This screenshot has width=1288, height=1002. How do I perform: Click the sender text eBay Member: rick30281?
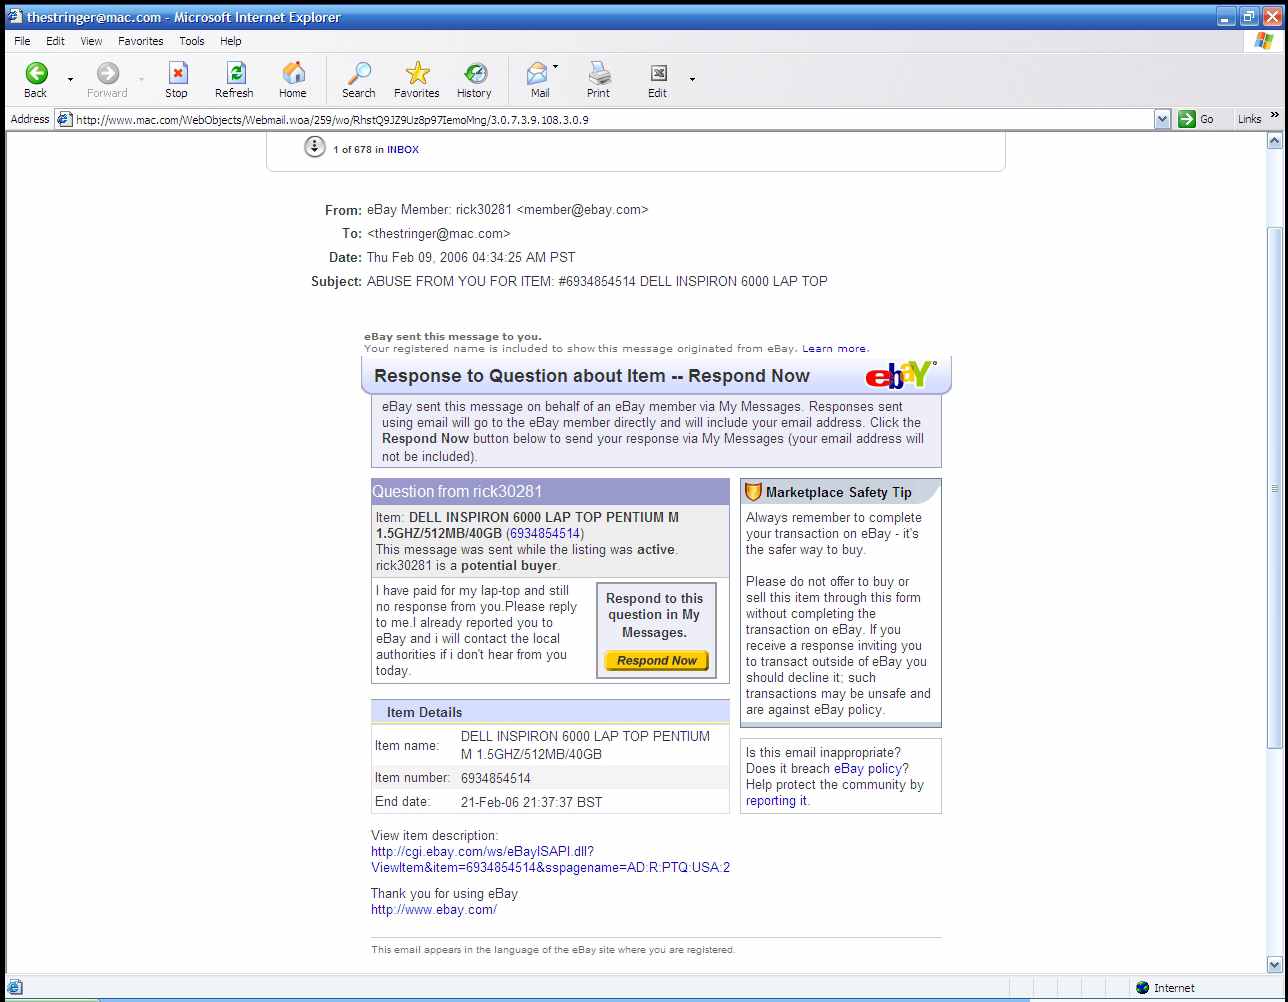[507, 210]
